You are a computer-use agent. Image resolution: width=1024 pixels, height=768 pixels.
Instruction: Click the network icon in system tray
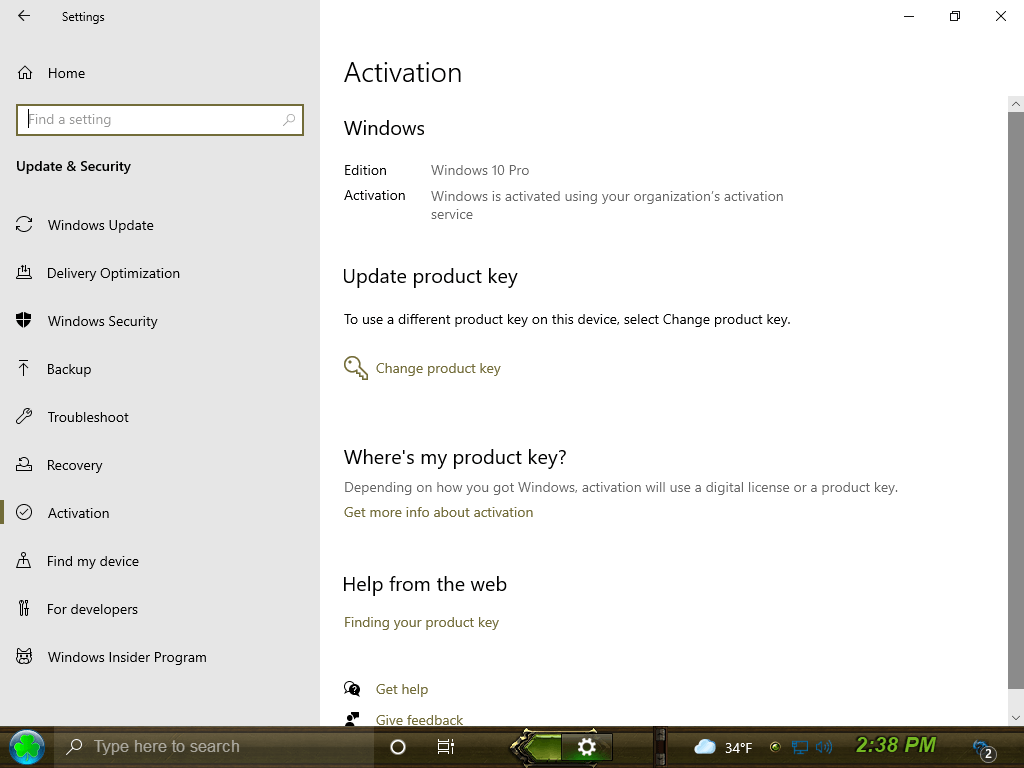[x=799, y=746]
